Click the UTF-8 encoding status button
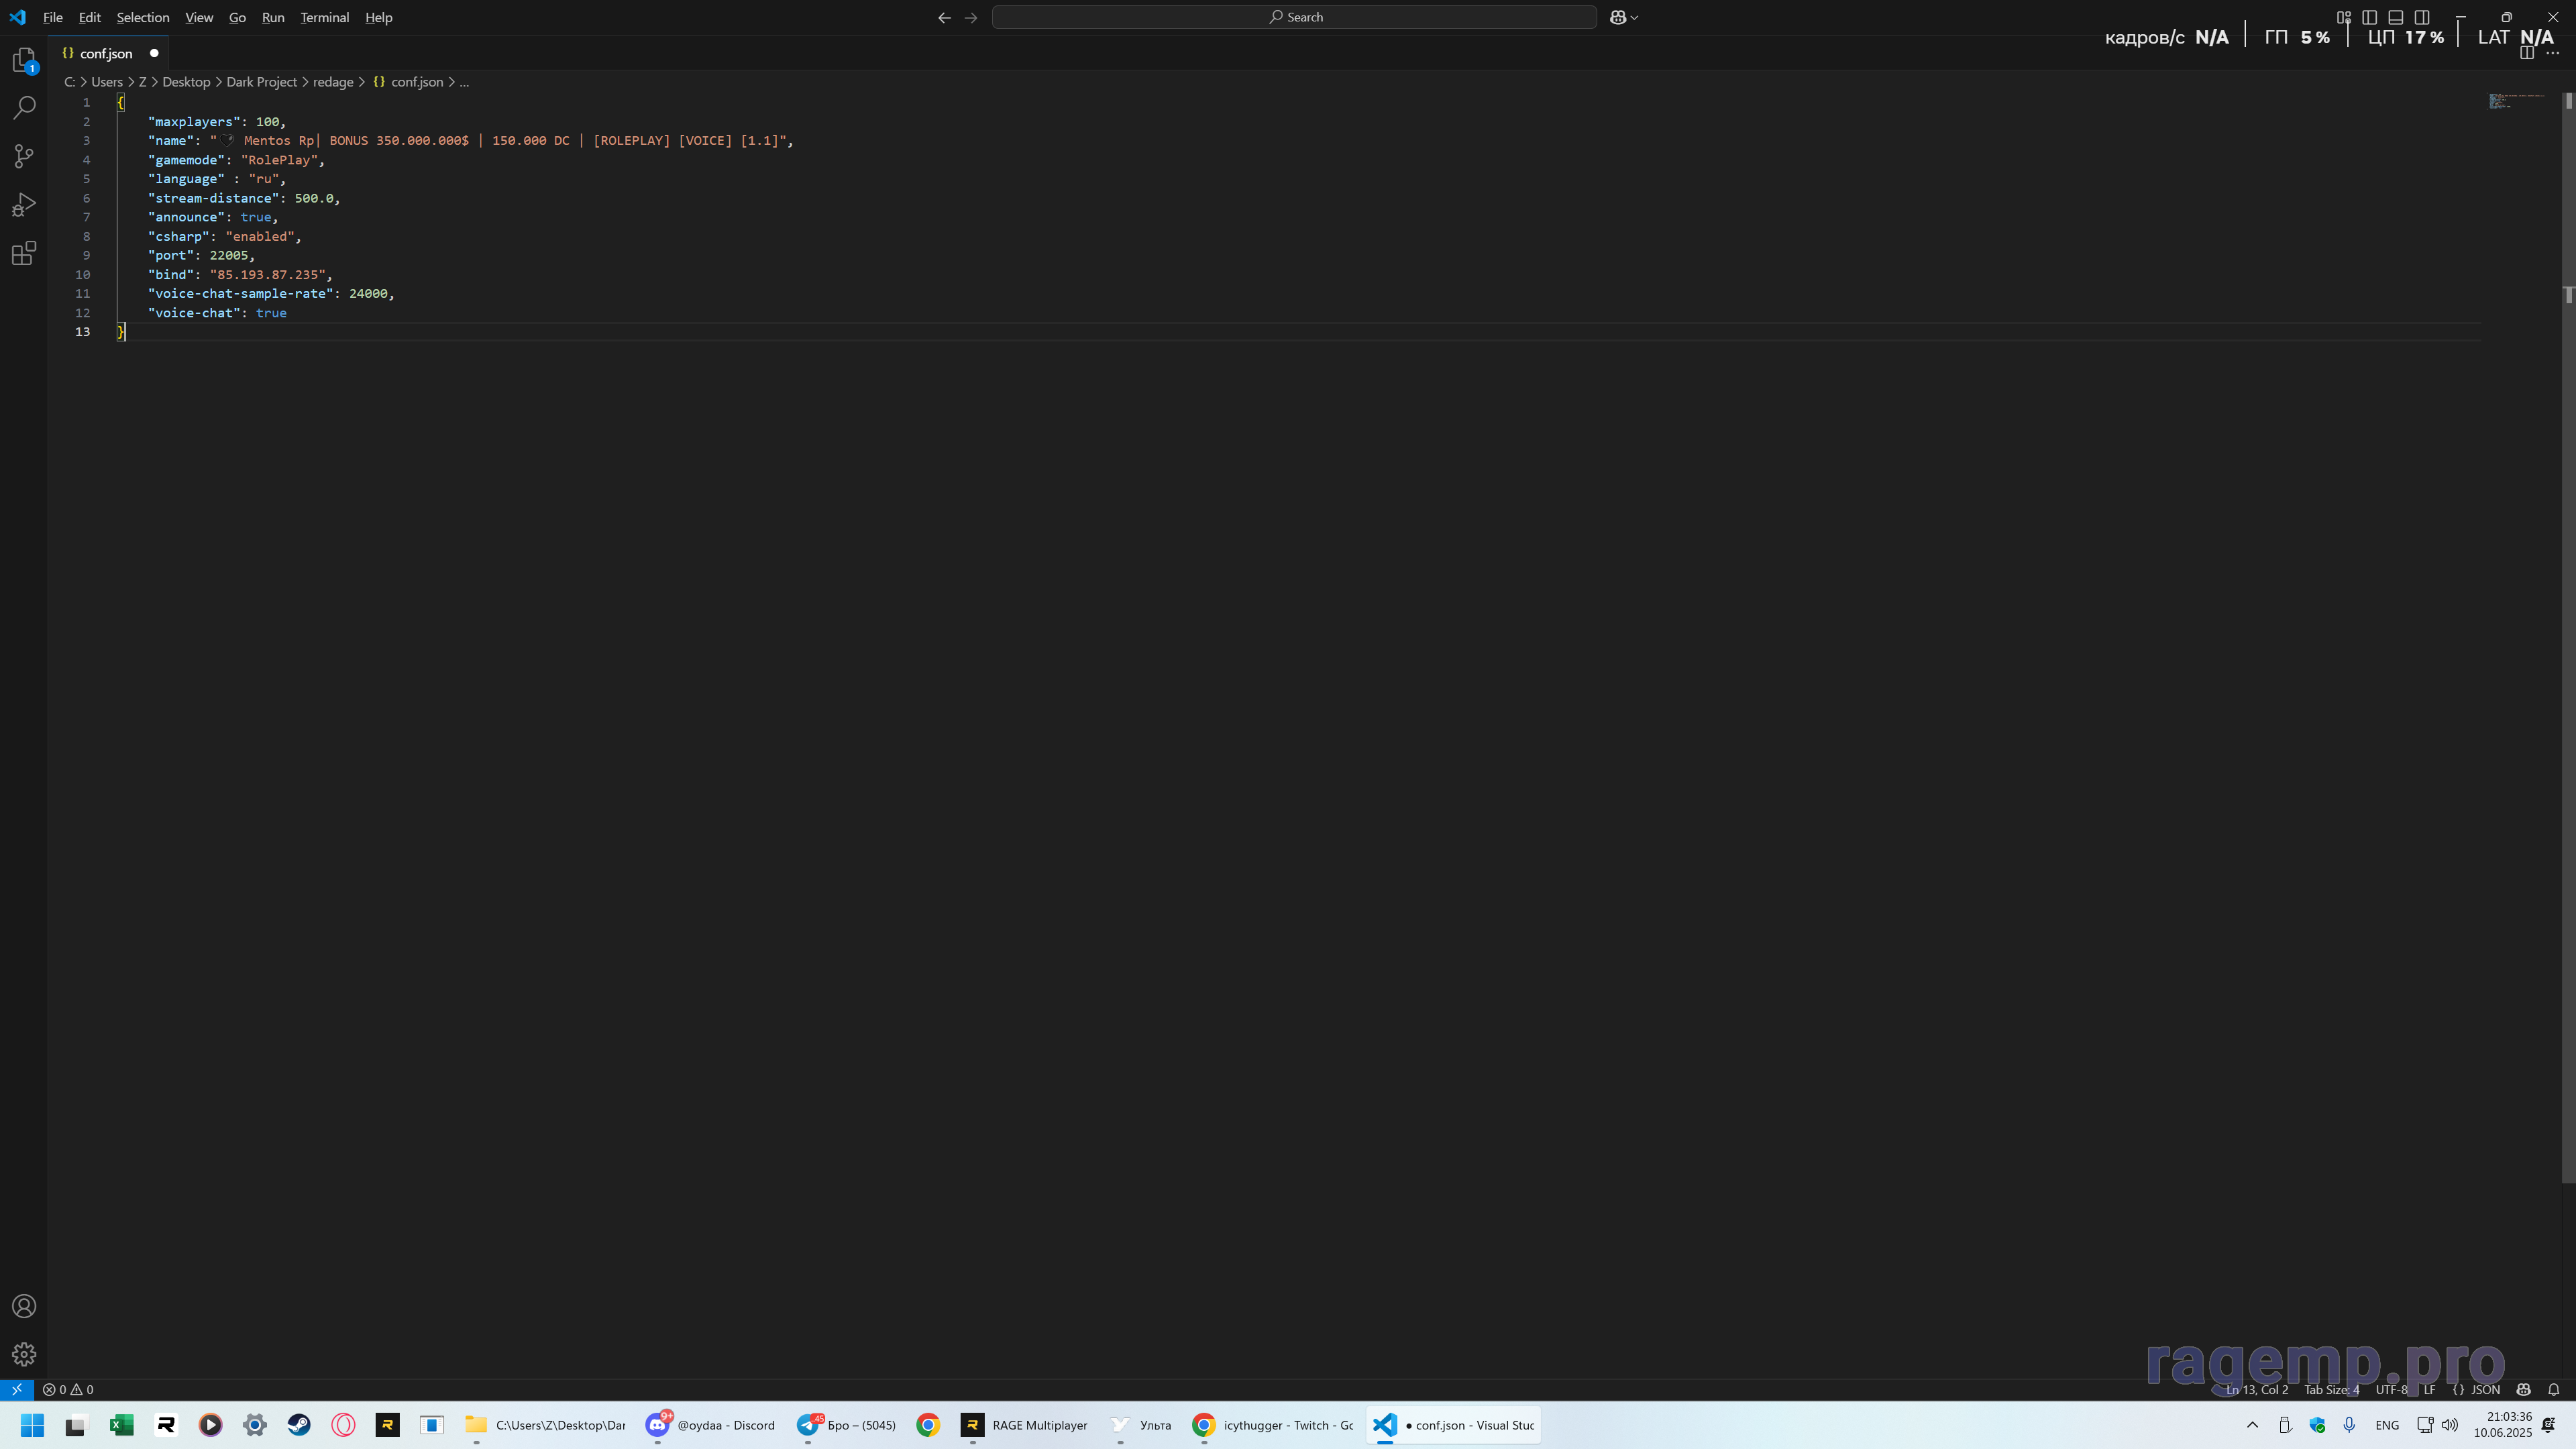Screen dimensions: 2576x1449 pos(2391,1389)
